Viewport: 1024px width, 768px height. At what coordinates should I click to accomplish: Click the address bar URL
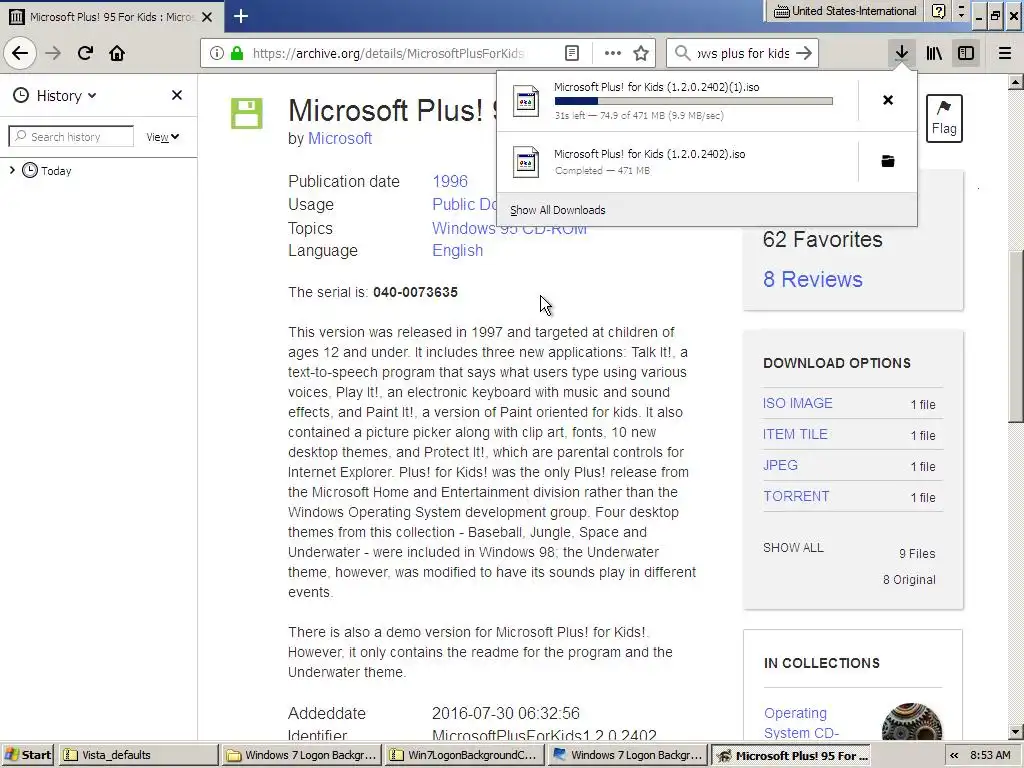tap(388, 53)
